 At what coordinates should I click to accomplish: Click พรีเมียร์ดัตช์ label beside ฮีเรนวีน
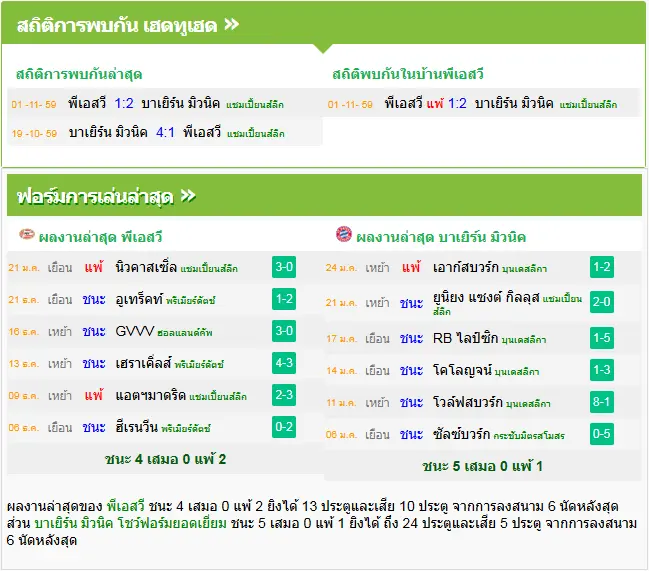tap(186, 428)
